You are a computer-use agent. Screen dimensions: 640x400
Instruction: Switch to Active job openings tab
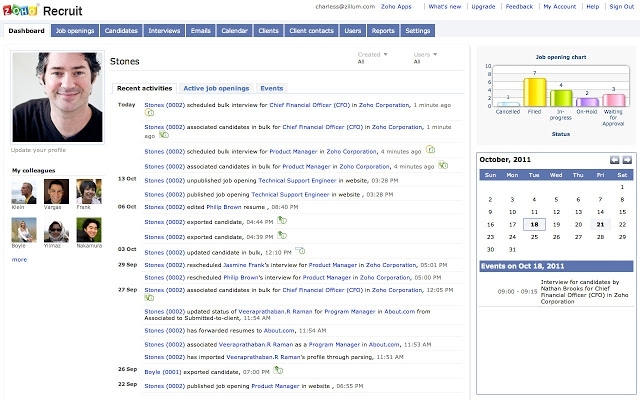217,88
